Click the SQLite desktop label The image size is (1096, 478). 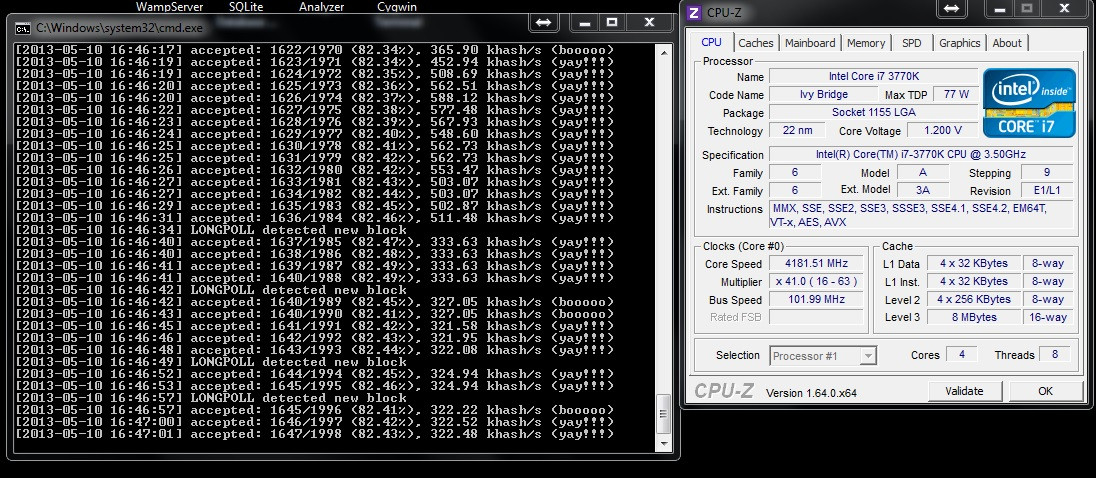[246, 6]
